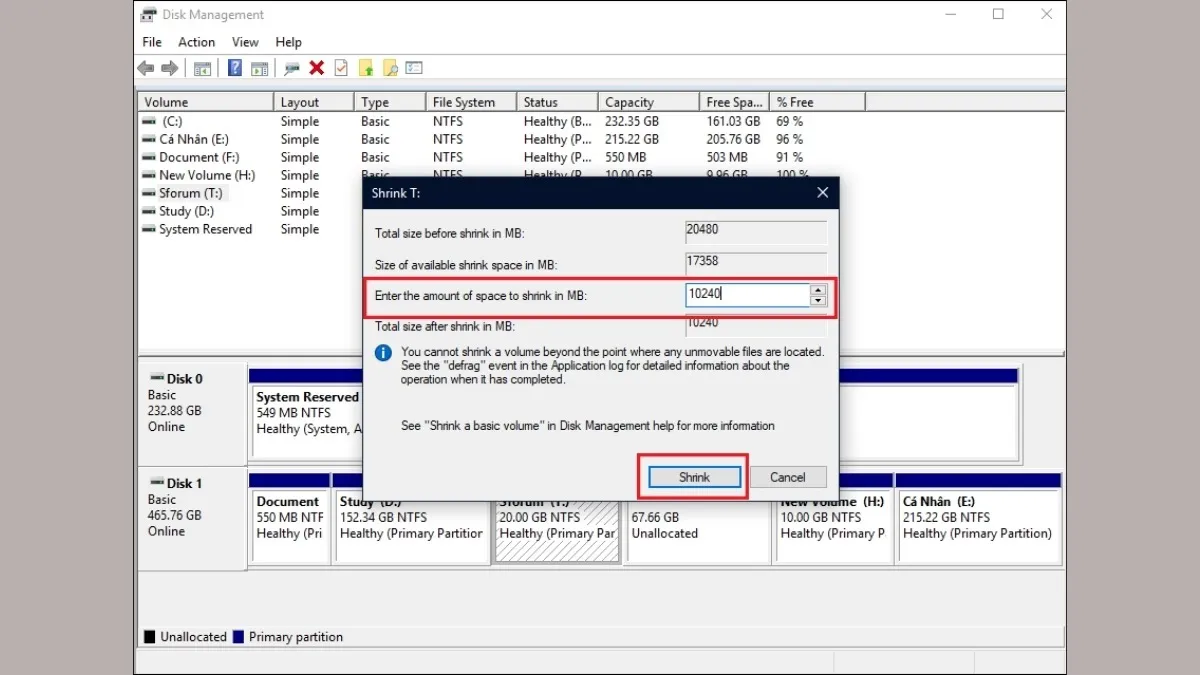Click the folder-with-magnifier toolbar icon
The height and width of the screenshot is (675, 1200).
pyautogui.click(x=391, y=68)
